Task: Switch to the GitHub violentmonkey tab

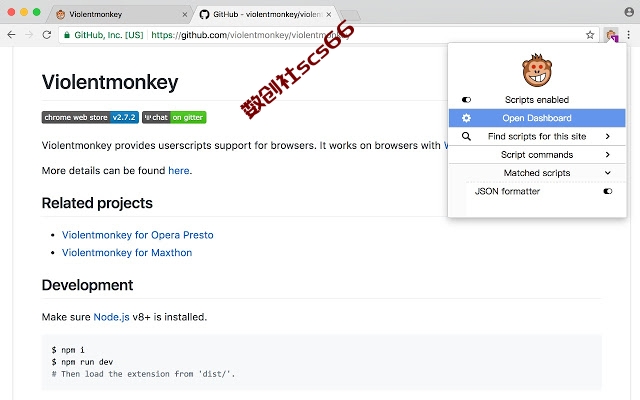Action: [x=265, y=14]
